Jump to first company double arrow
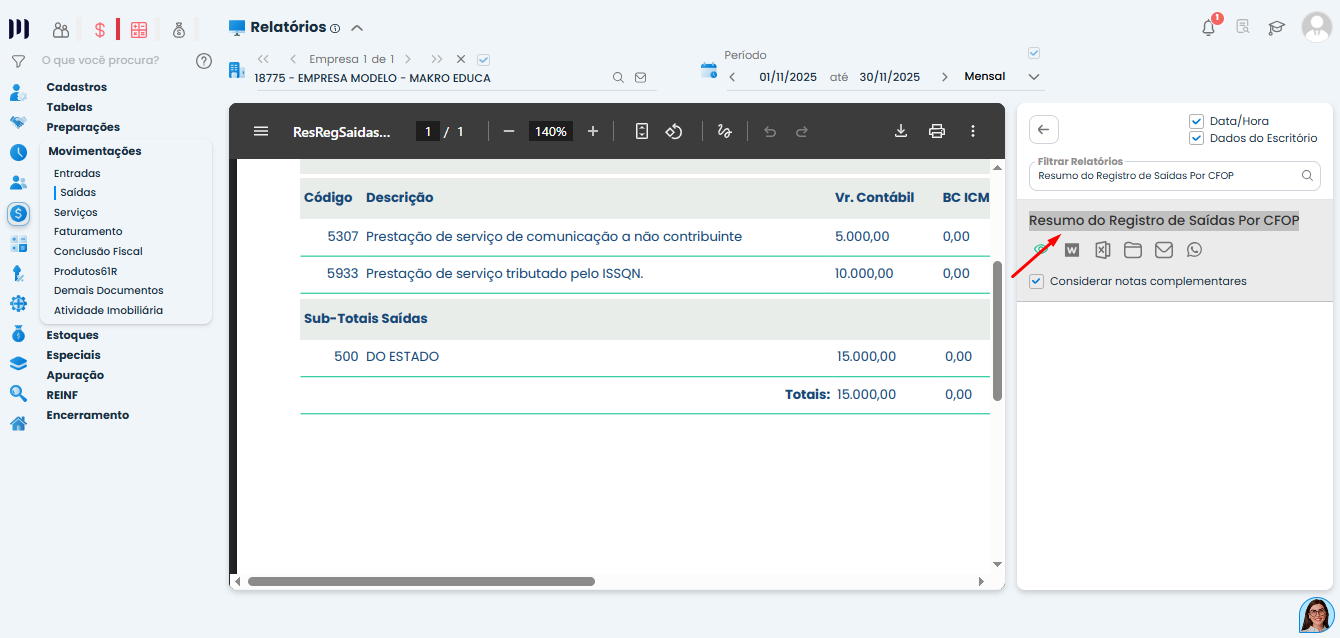Viewport: 1340px width, 638px height. pos(264,59)
